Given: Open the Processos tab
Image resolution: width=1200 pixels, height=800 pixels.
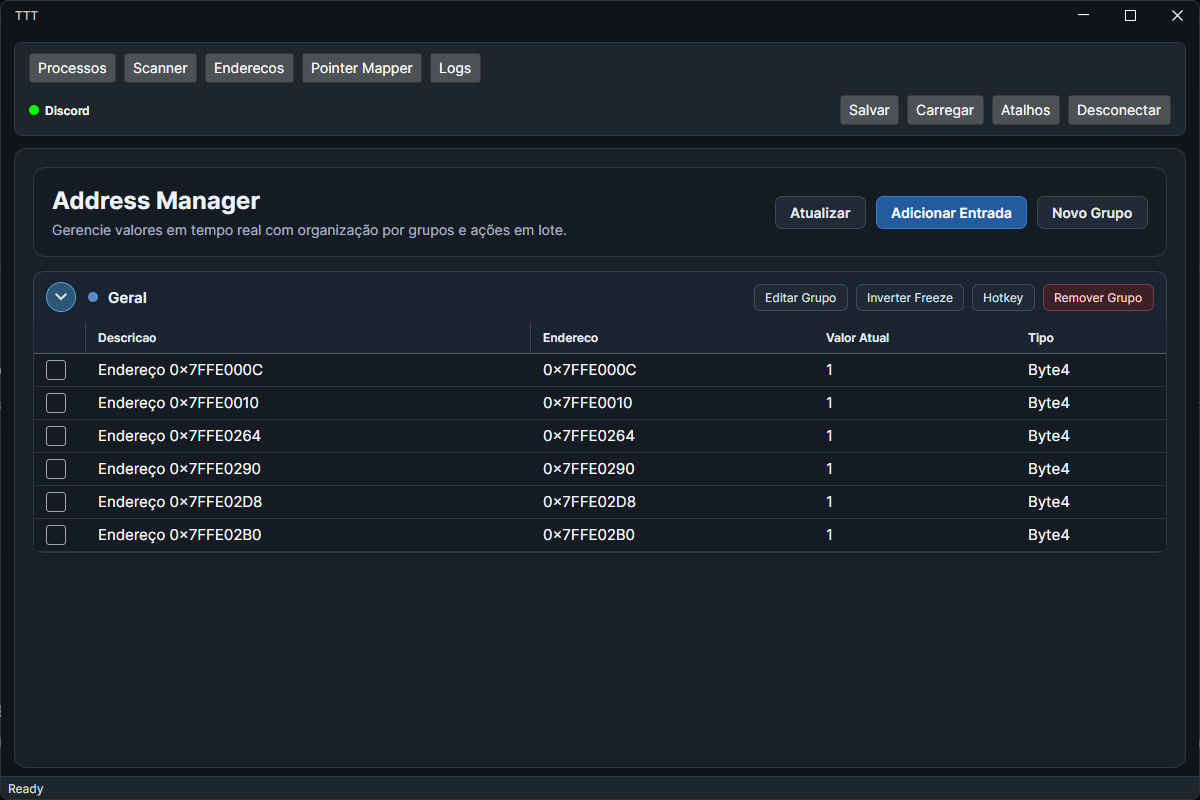Looking at the screenshot, I should (x=72, y=68).
